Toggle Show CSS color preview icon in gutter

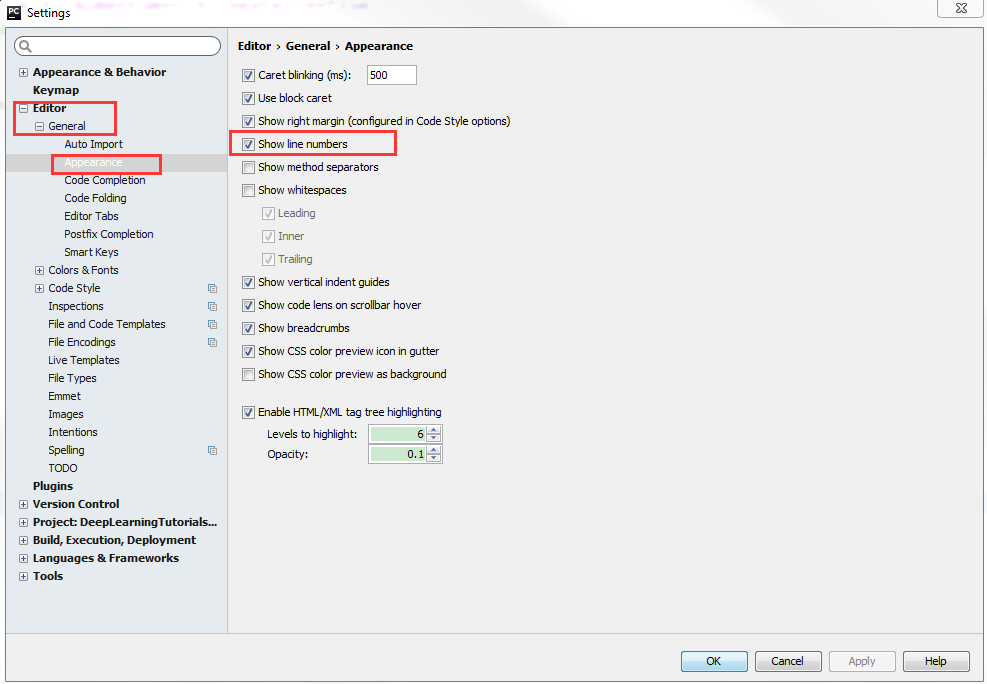[248, 351]
